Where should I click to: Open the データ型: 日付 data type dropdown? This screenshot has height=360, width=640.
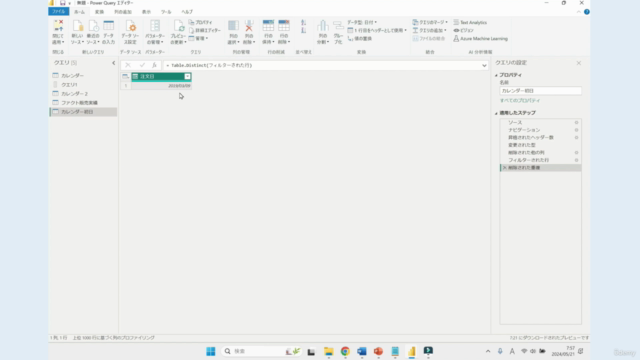[362, 22]
